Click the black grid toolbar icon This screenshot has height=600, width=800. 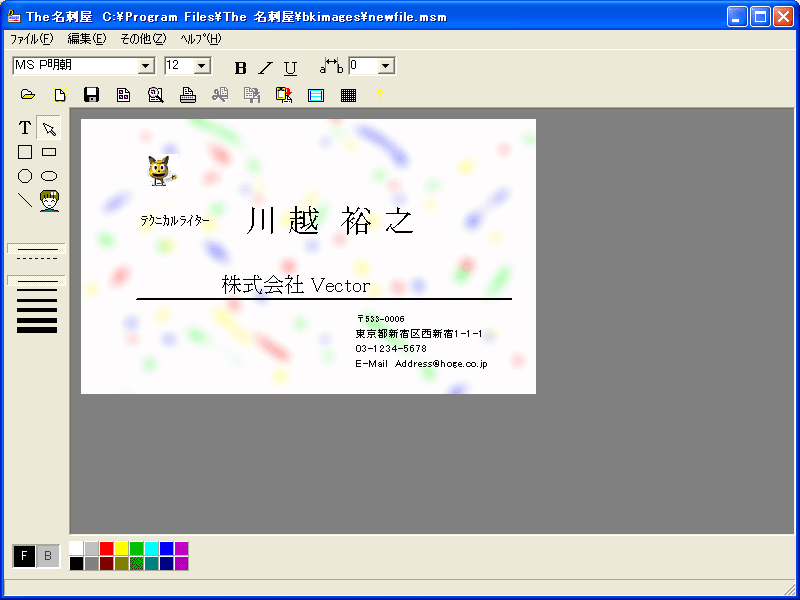point(348,95)
